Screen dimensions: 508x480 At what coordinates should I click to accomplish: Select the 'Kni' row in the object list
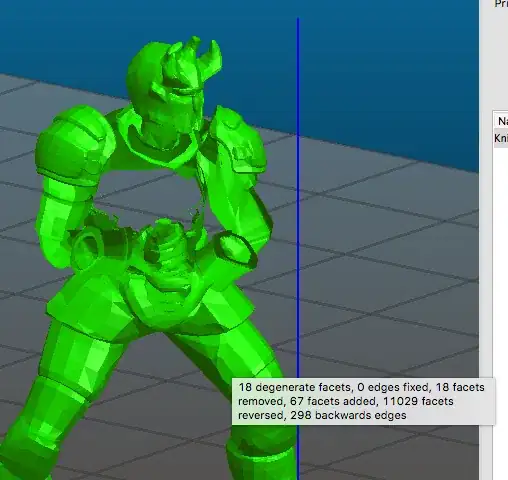tap(501, 138)
